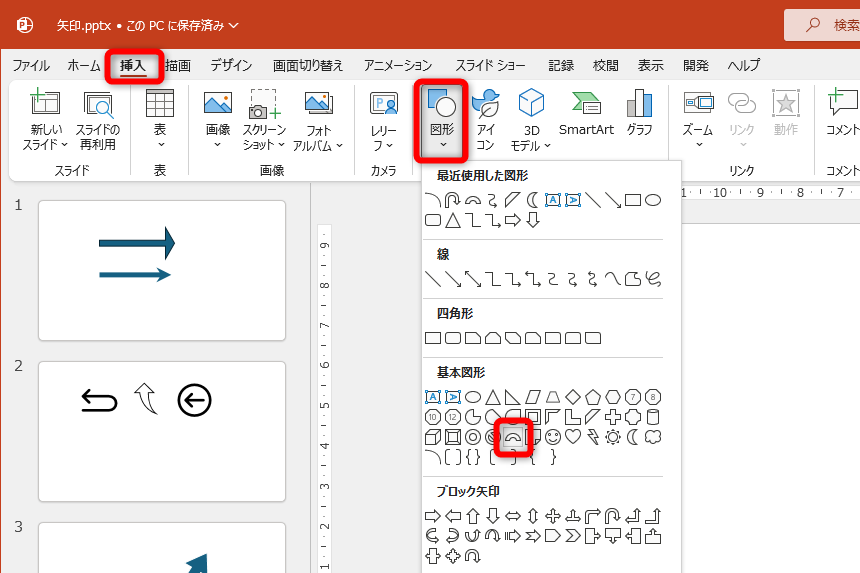Screen dimensions: 860x573
Task: Choose the Left Arrow block arrow
Action: [x=452, y=516]
